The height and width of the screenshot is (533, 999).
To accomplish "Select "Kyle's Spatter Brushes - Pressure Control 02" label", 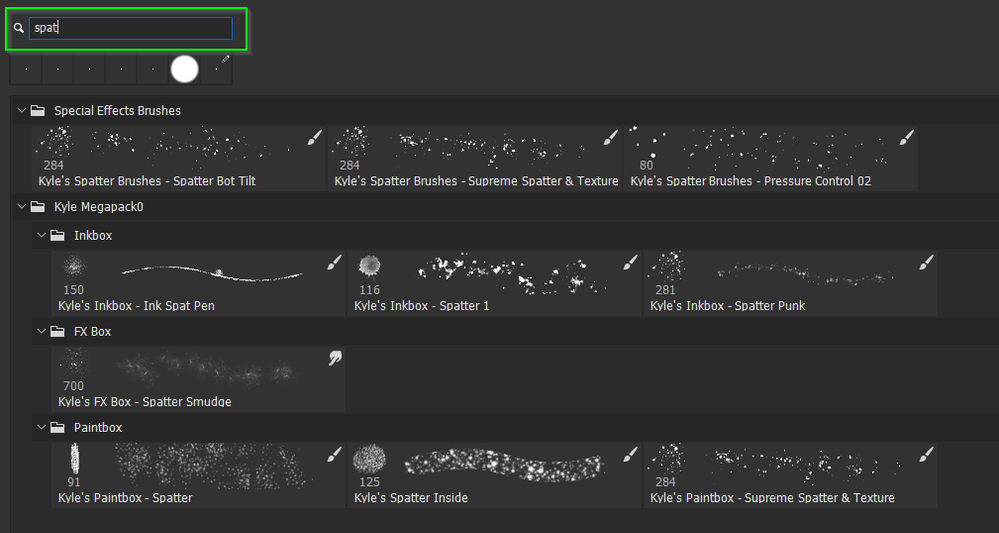I will 751,181.
